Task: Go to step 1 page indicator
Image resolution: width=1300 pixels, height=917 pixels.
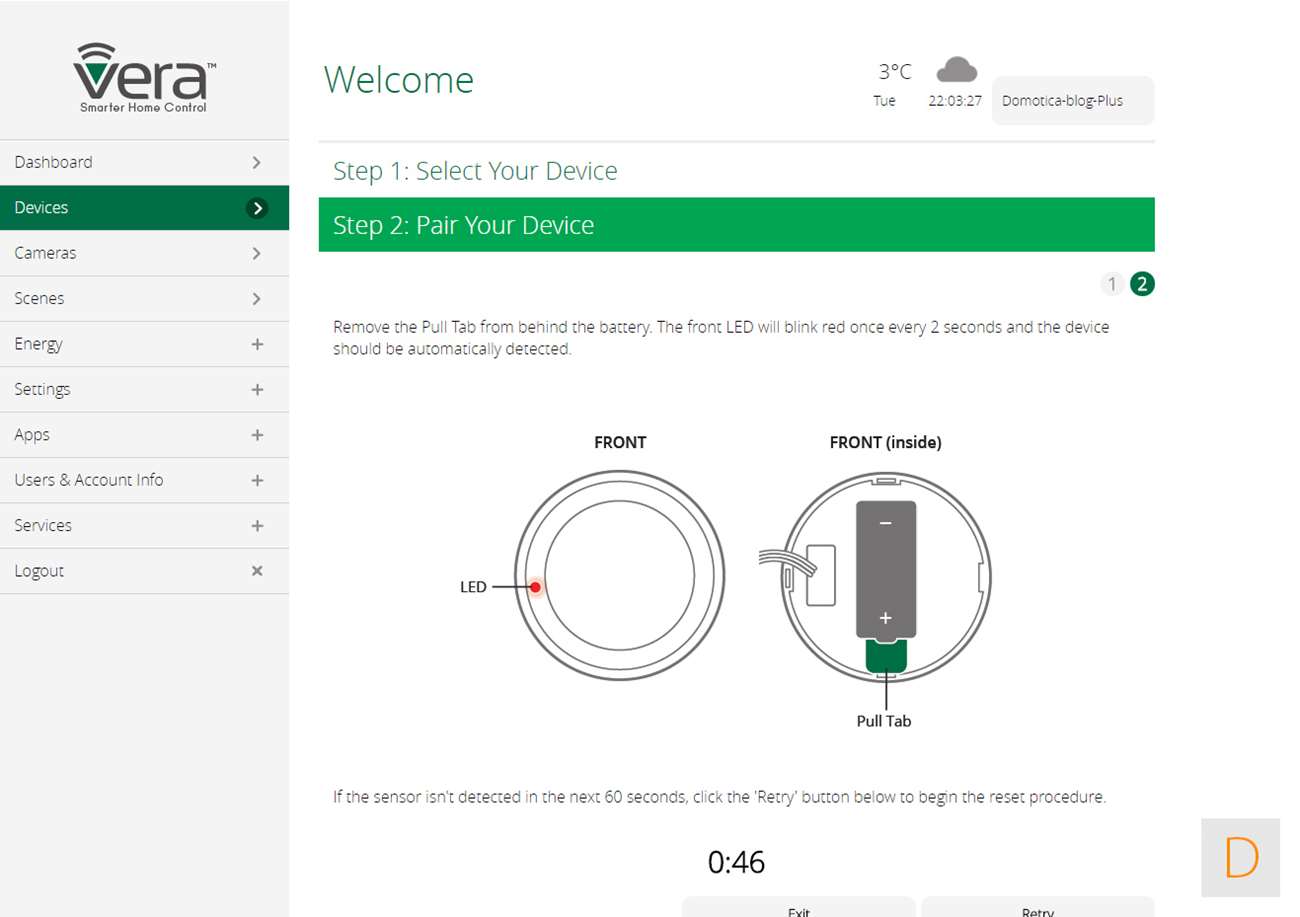Action: tap(1111, 284)
